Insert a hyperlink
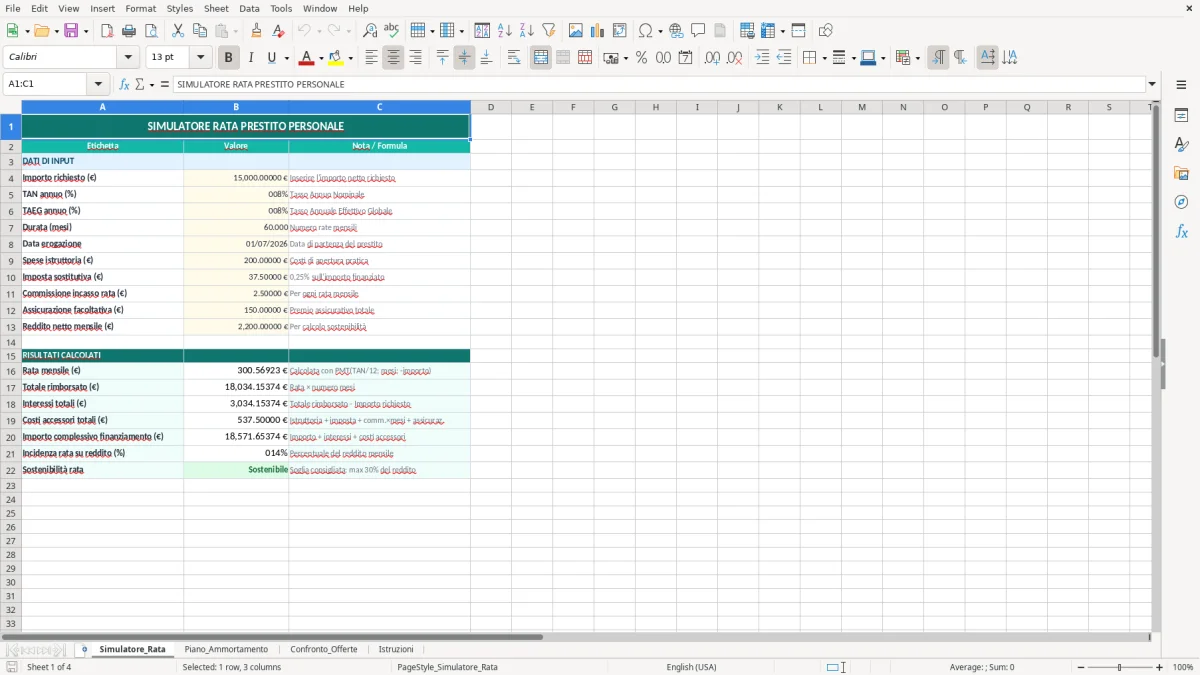This screenshot has height=675, width=1200. pyautogui.click(x=676, y=31)
